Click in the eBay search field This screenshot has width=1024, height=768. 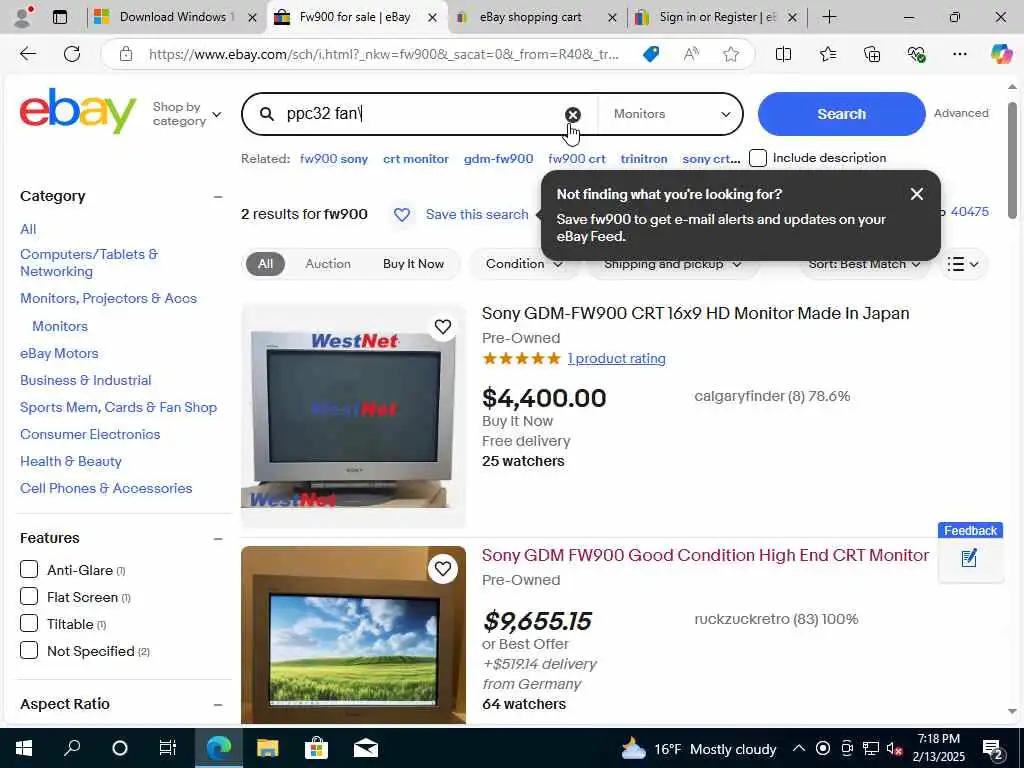point(421,114)
